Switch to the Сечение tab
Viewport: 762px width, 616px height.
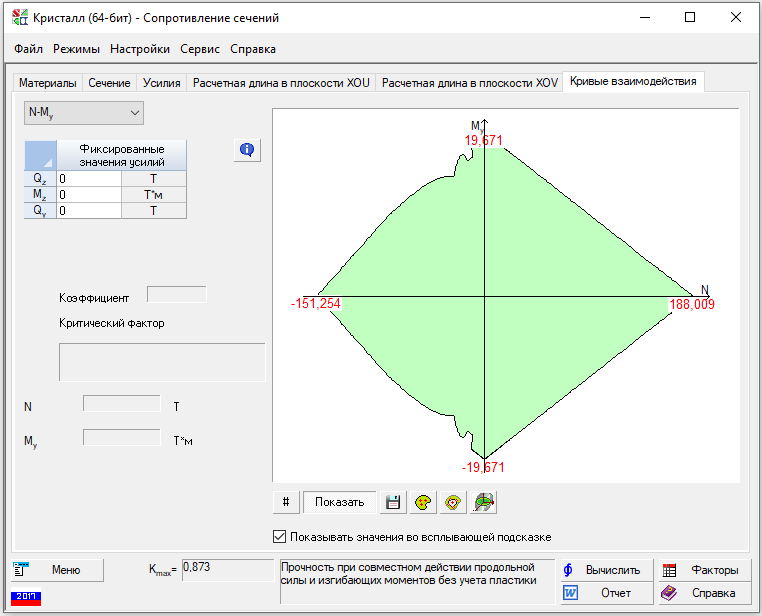pyautogui.click(x=109, y=83)
